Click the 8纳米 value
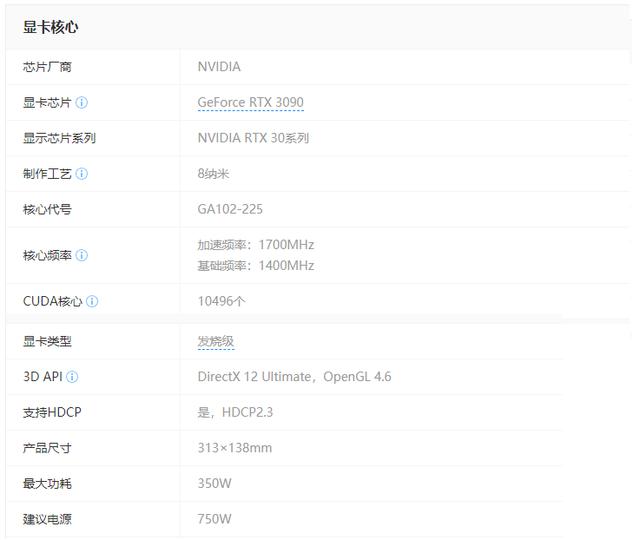This screenshot has width=640, height=540. tap(213, 174)
